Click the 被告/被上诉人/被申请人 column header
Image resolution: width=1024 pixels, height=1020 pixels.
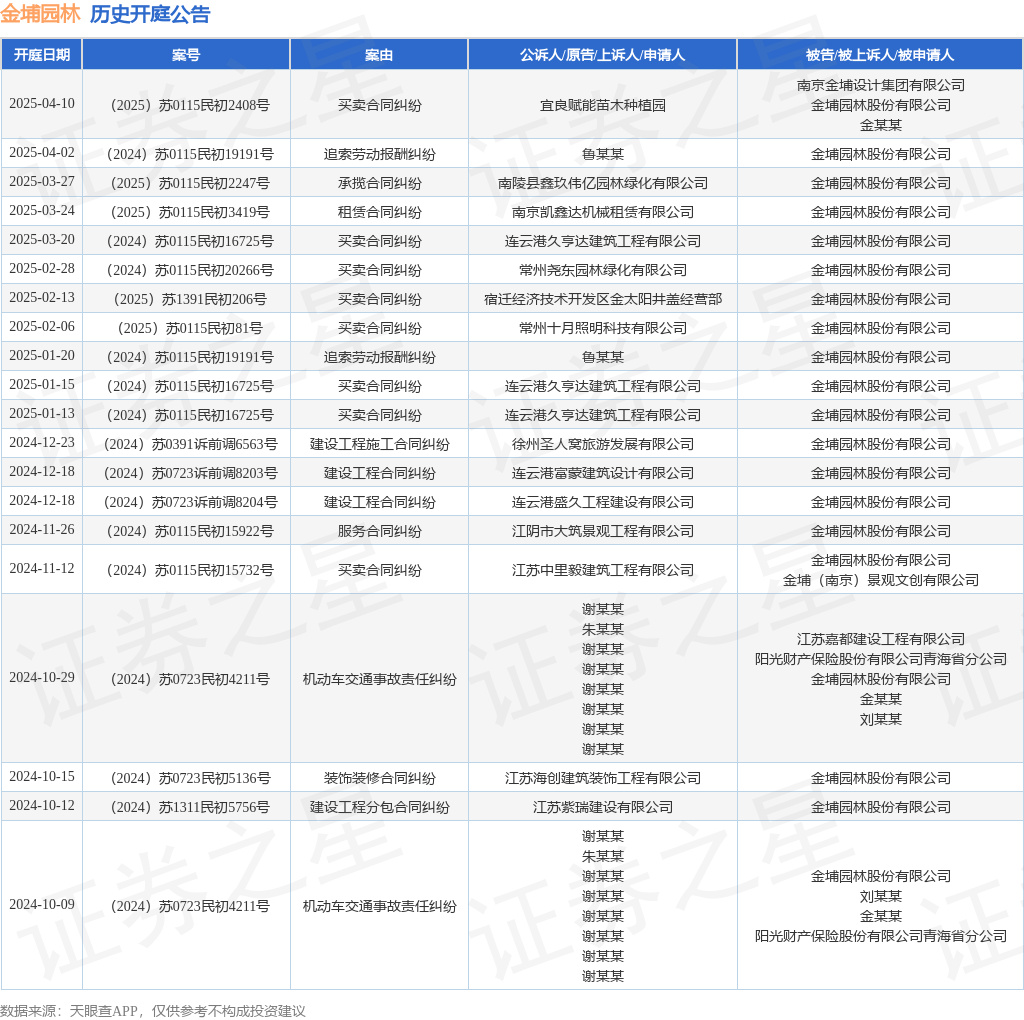click(x=880, y=55)
